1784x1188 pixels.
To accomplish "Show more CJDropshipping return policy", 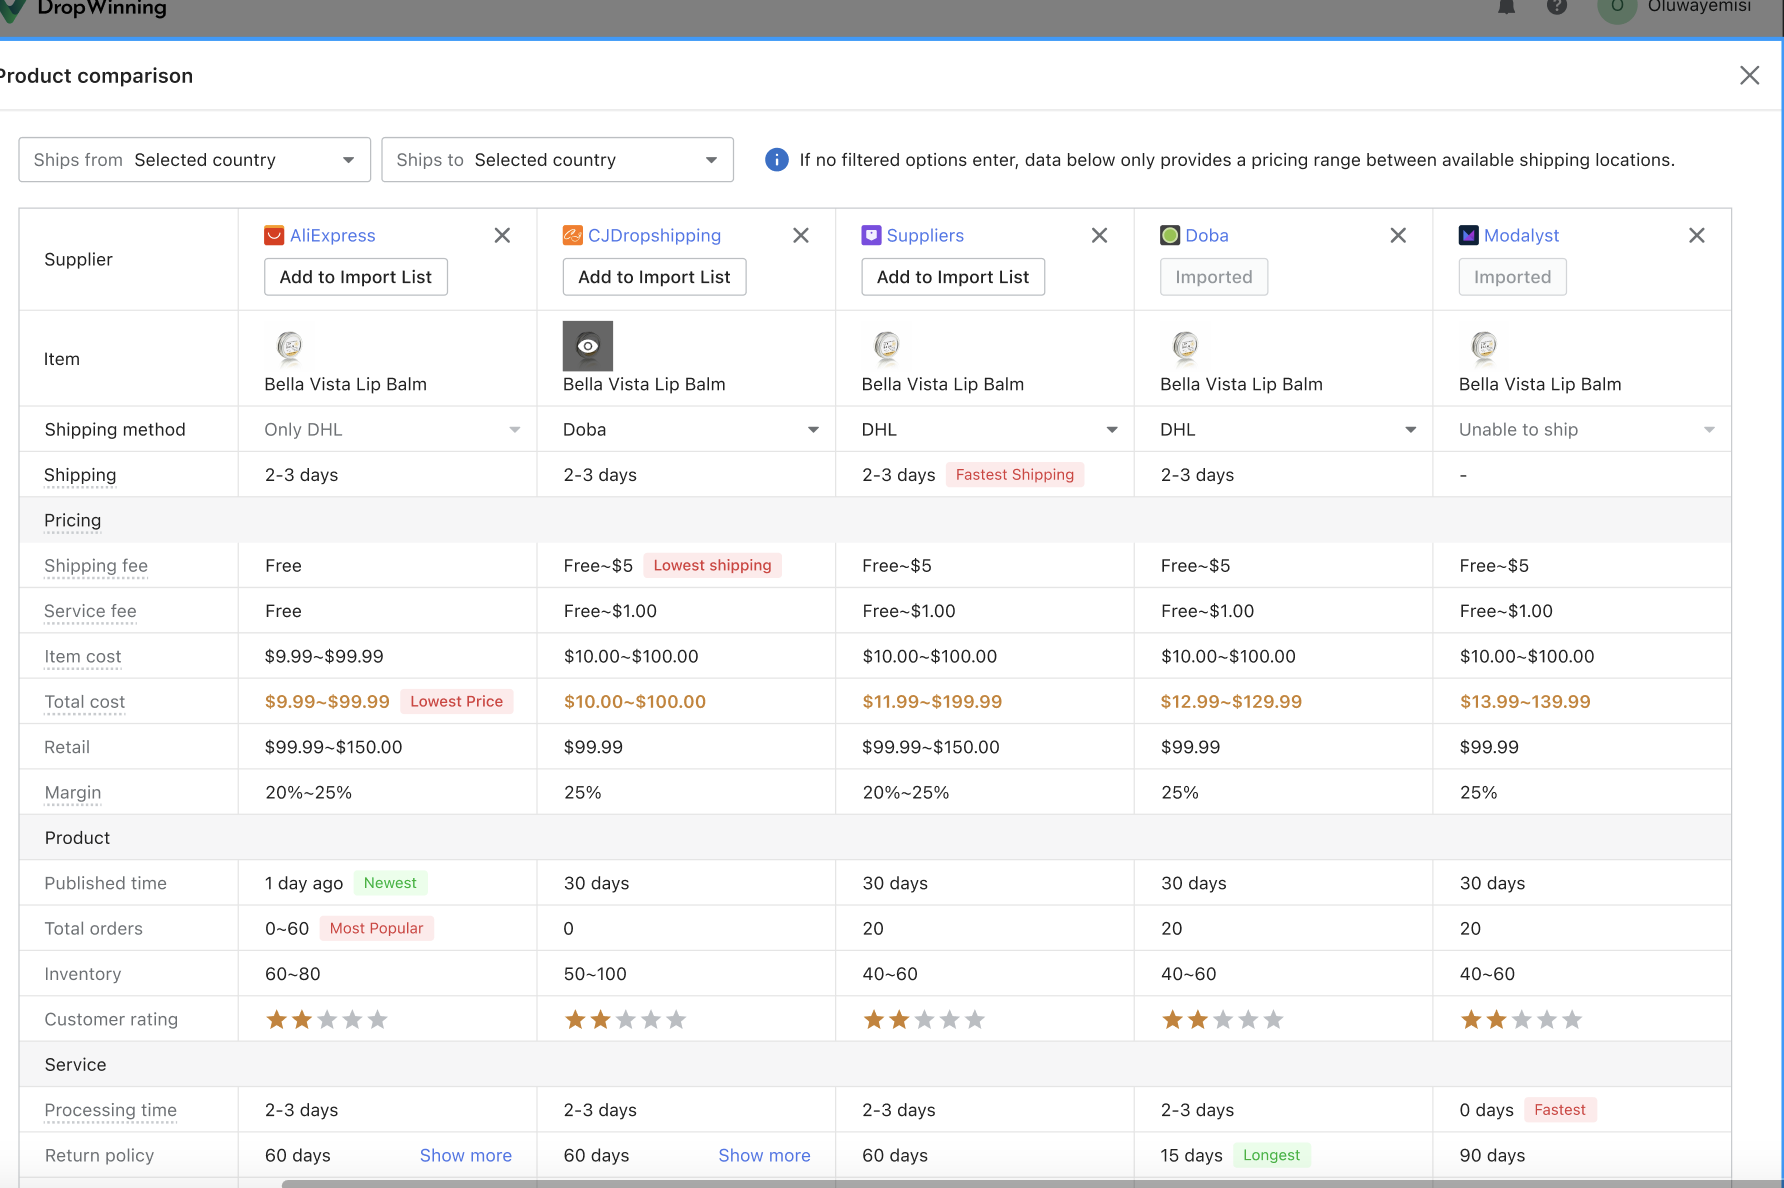I will coord(764,1155).
